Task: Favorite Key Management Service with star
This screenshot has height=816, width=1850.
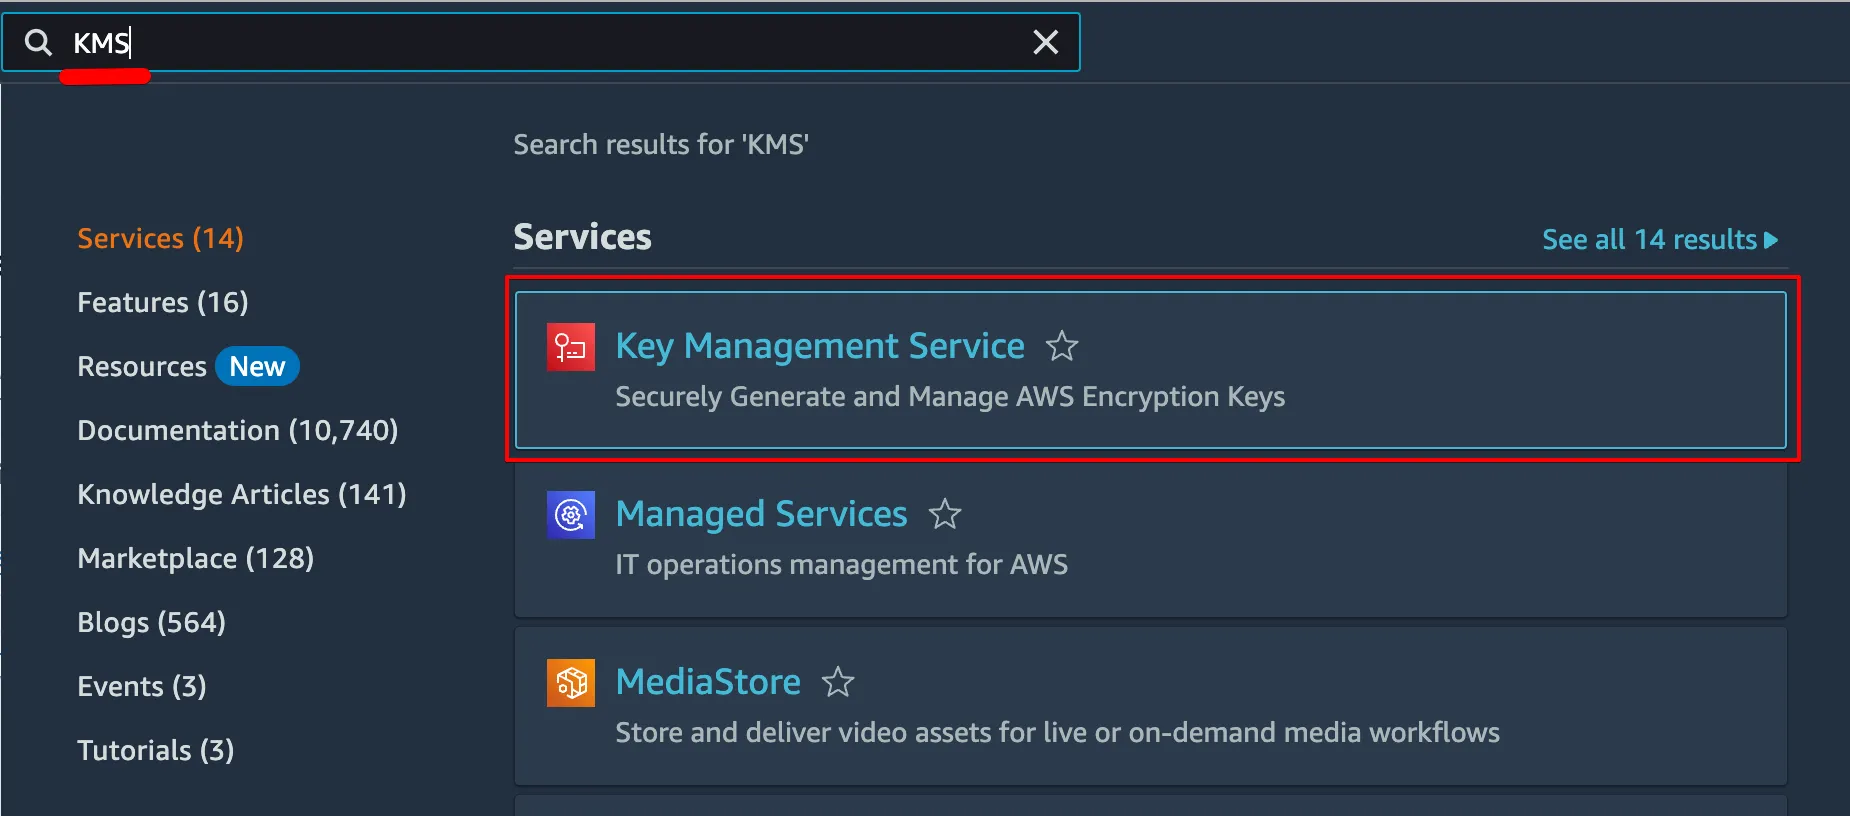Action: (x=1061, y=346)
